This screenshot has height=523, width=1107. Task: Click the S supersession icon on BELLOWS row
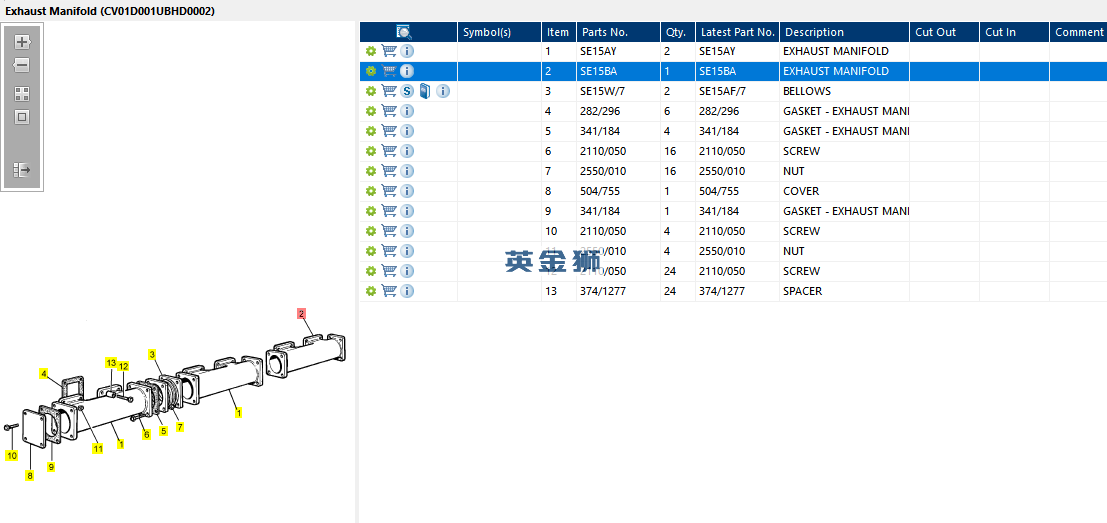tap(407, 91)
